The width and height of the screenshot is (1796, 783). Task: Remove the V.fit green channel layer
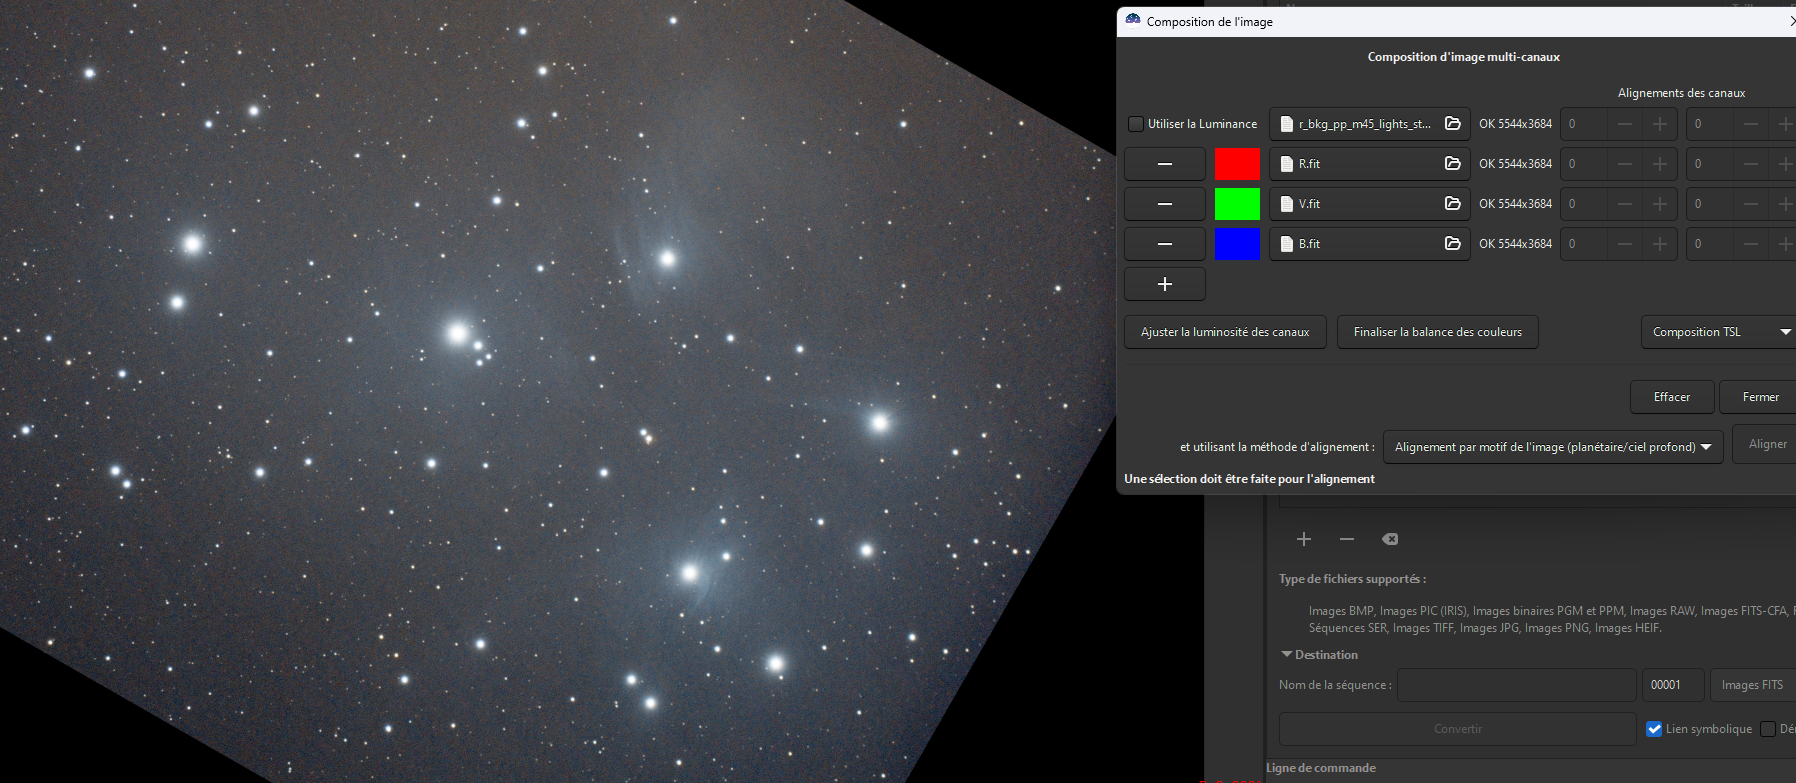[1165, 204]
